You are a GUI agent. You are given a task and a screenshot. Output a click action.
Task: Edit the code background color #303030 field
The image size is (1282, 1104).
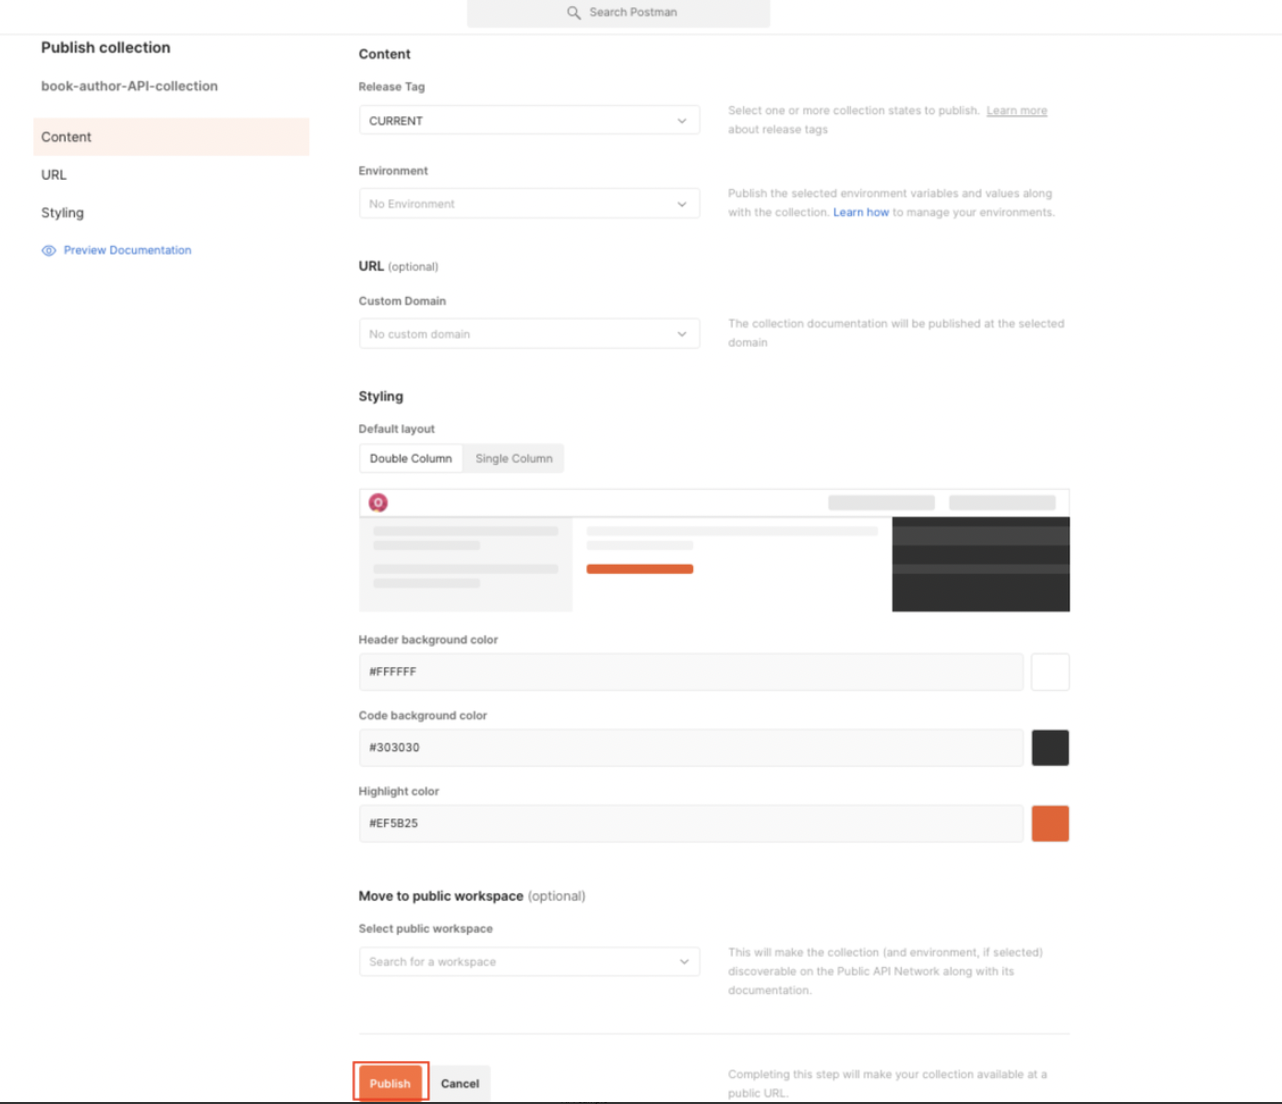click(x=691, y=748)
